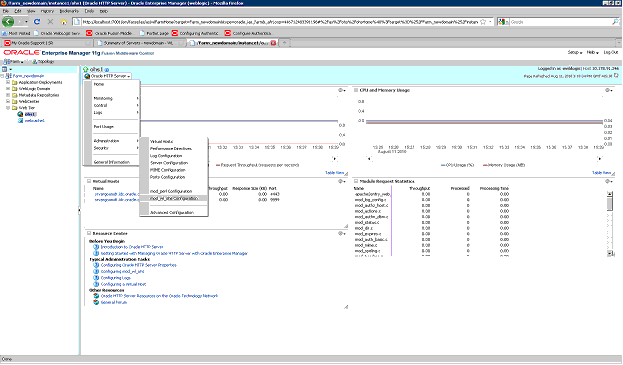Open Configuring a Virtual Host link
The image size is (623, 365).
123,284
